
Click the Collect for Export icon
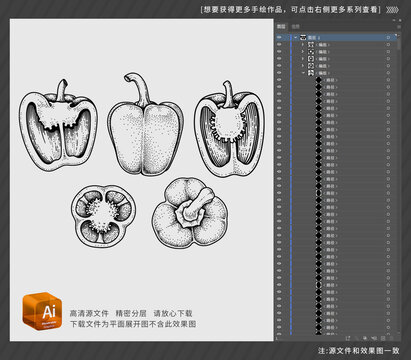348,338
